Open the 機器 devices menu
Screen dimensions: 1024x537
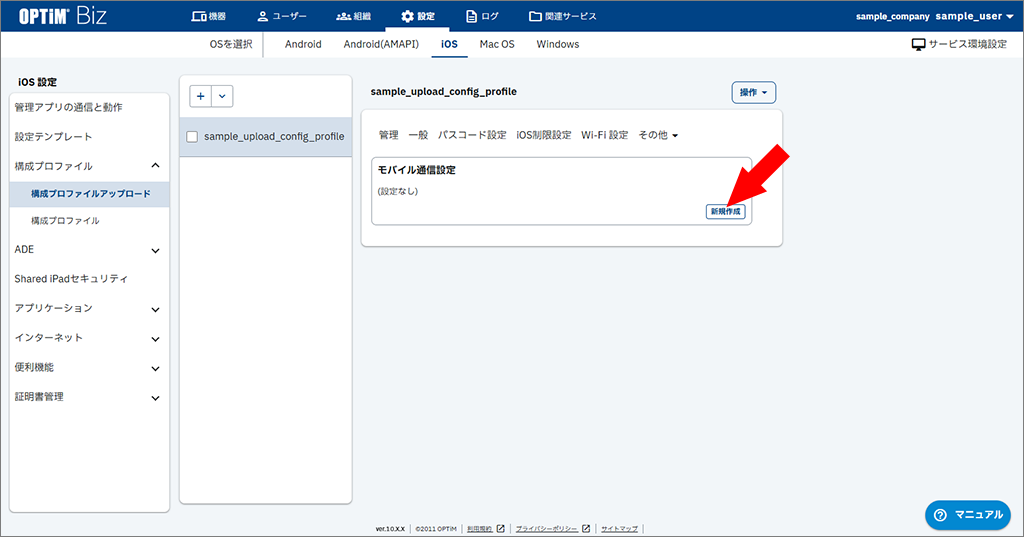[x=208, y=16]
